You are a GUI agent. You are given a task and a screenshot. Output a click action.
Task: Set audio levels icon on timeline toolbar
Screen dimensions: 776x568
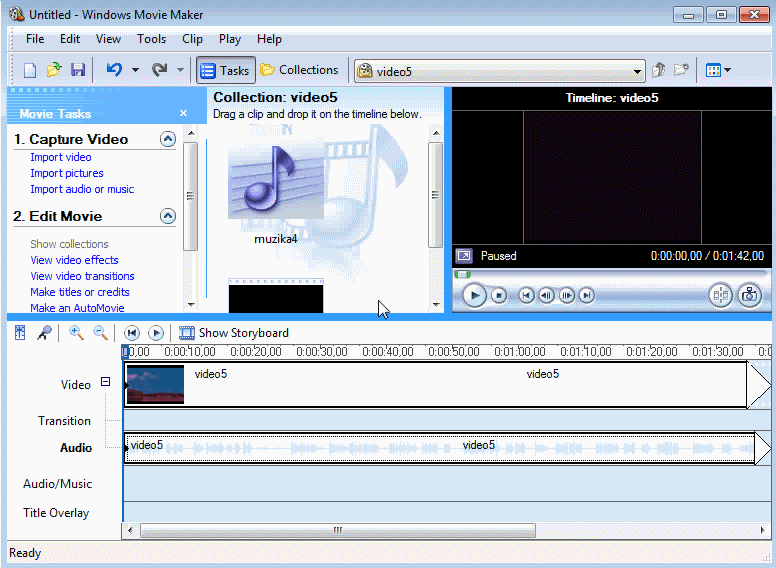(20, 333)
